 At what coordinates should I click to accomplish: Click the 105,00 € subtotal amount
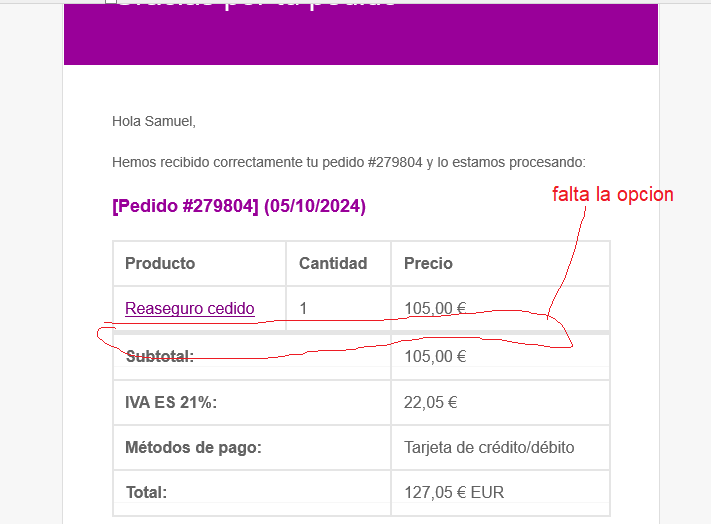click(435, 356)
